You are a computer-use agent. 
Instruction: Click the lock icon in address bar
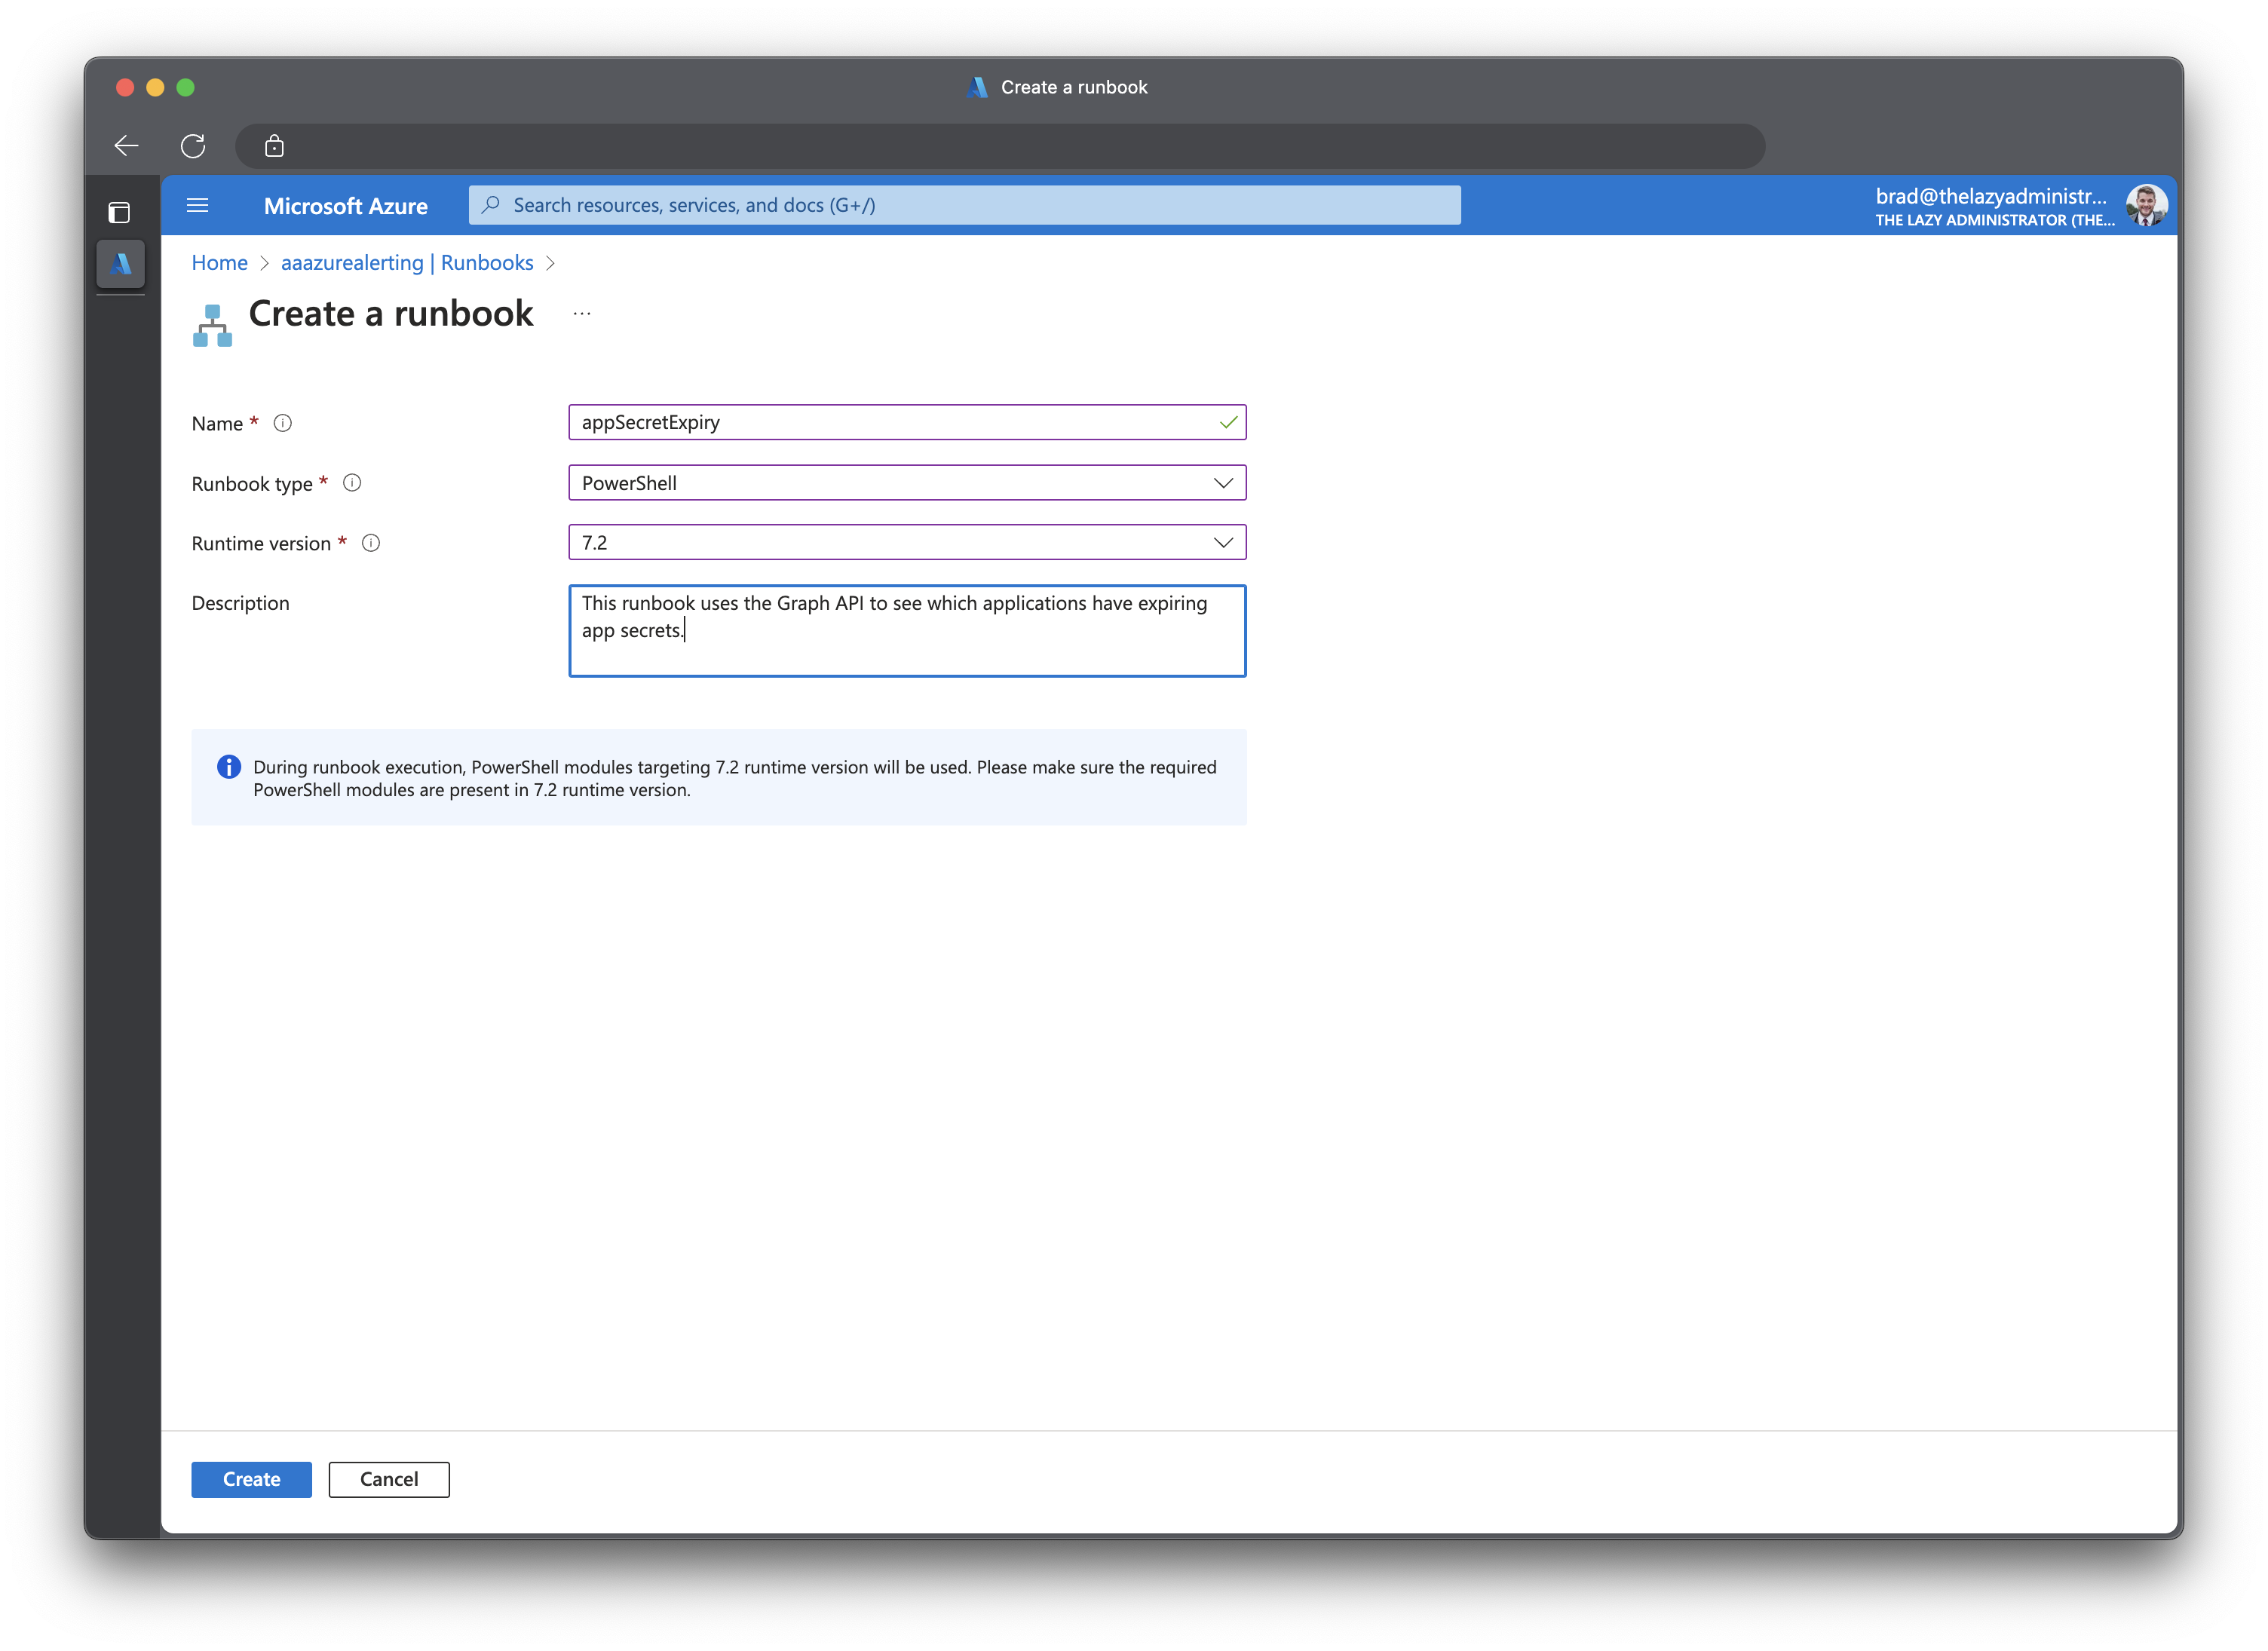point(274,146)
